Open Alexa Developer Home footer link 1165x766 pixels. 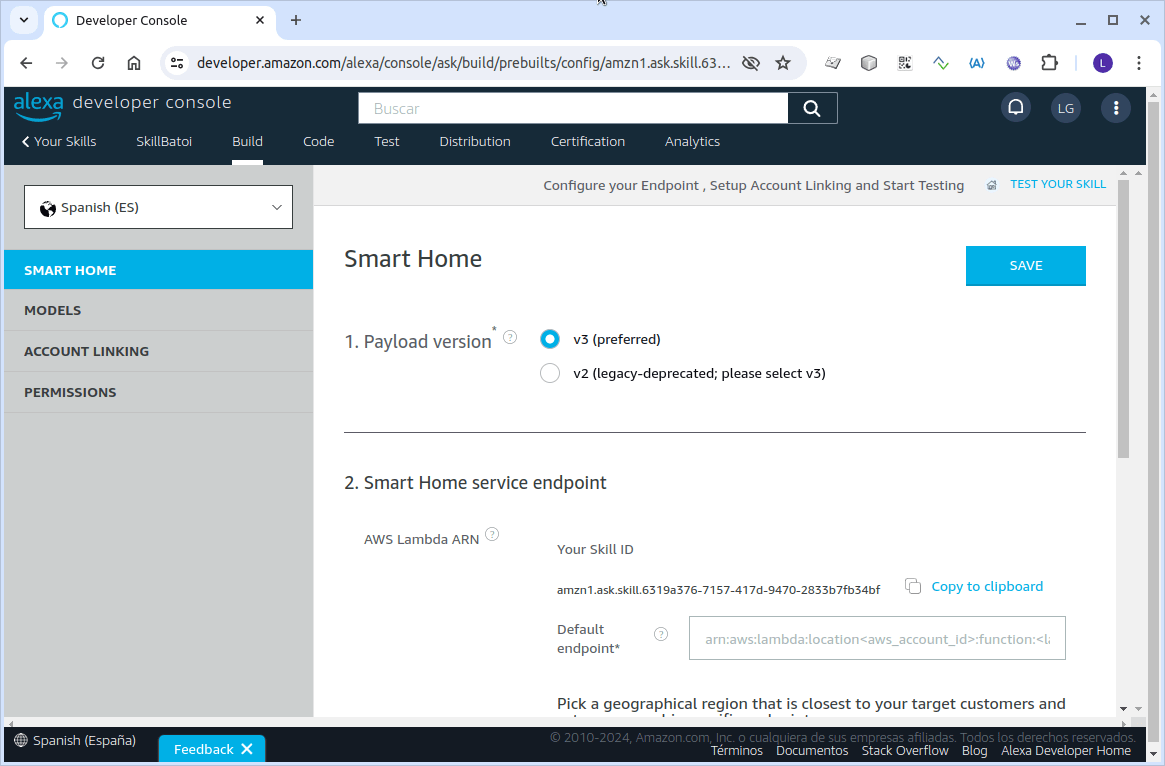tap(1065, 750)
